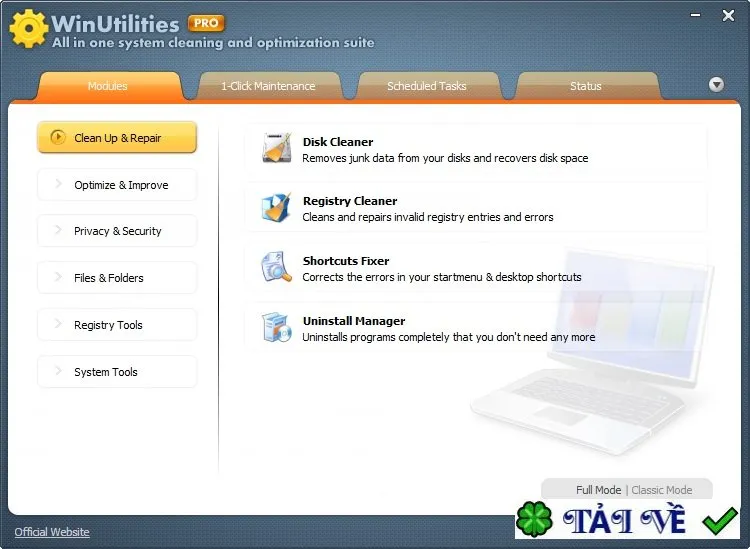Screen dimensions: 750x549
Task: Click the WinUtilities yellow gear logo
Action: coord(29,29)
